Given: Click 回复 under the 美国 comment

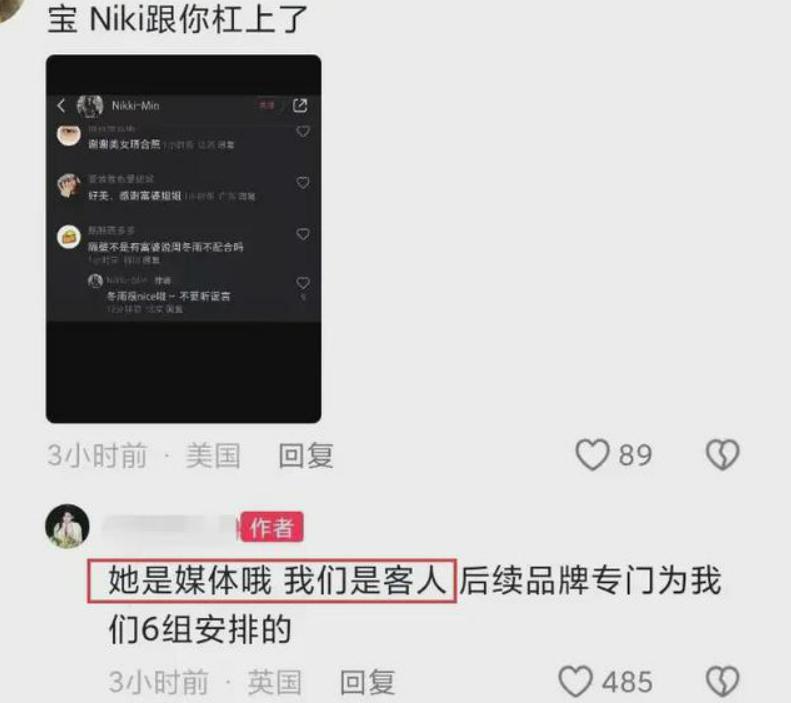Looking at the screenshot, I should [x=306, y=455].
